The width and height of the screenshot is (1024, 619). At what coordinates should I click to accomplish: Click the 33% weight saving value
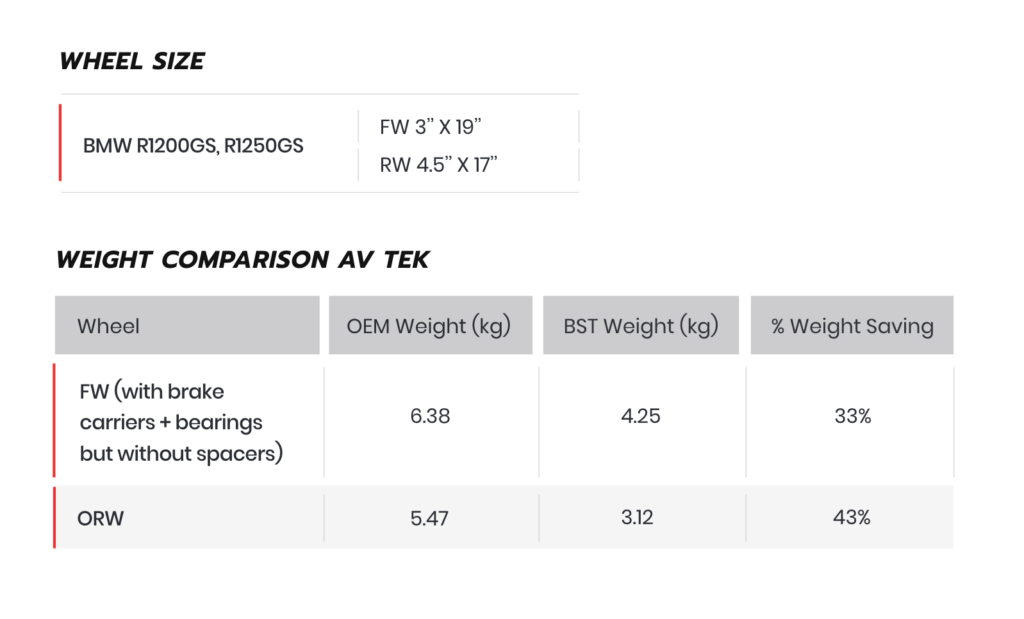[853, 416]
